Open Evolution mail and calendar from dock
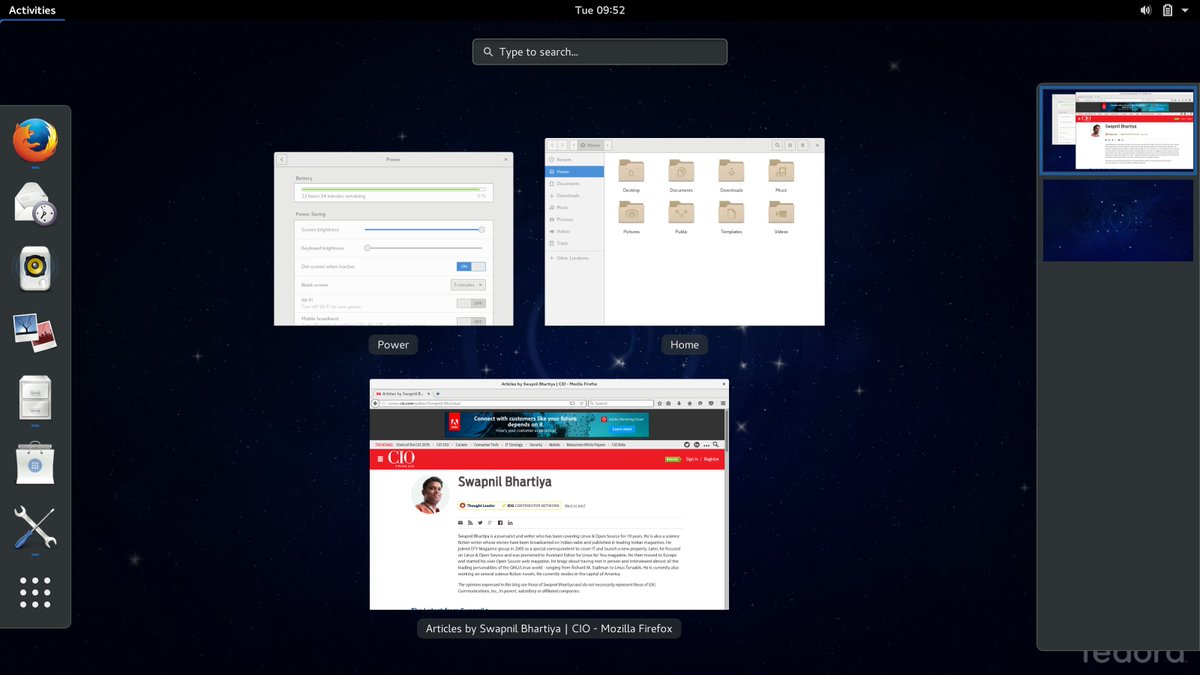This screenshot has width=1200, height=675. tap(35, 203)
